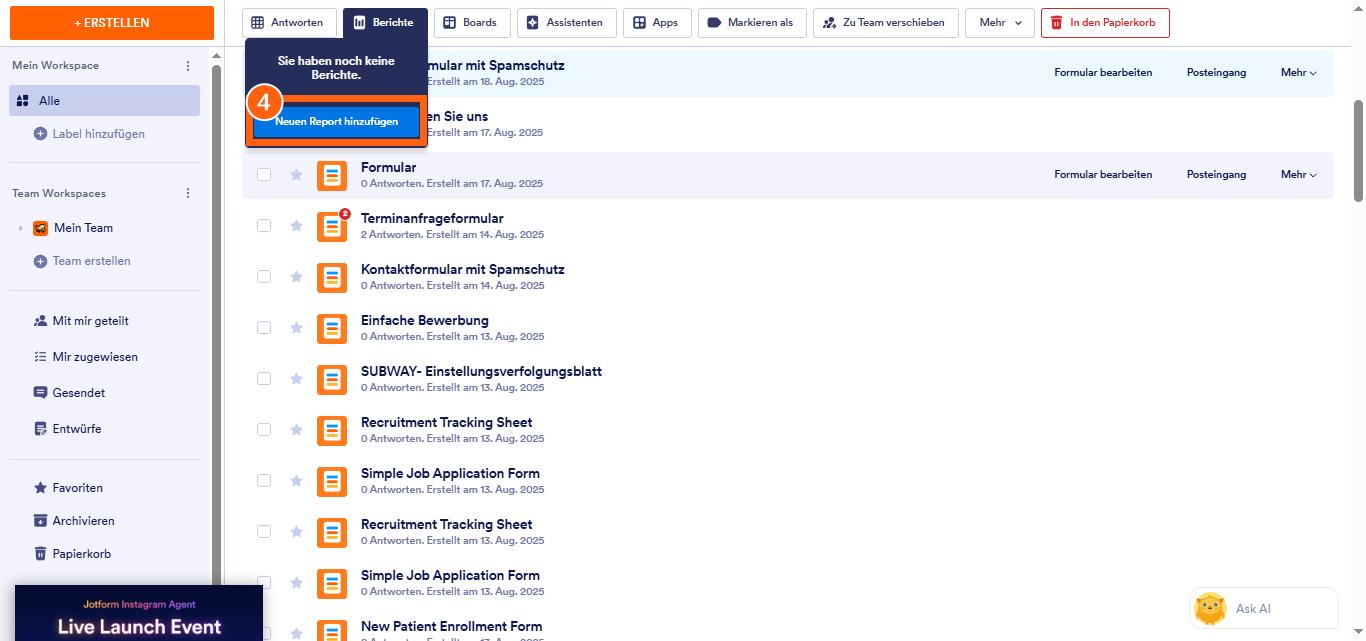Select the Terminanfrageformular checkbox
Screen dimensions: 1366x641
click(x=264, y=226)
